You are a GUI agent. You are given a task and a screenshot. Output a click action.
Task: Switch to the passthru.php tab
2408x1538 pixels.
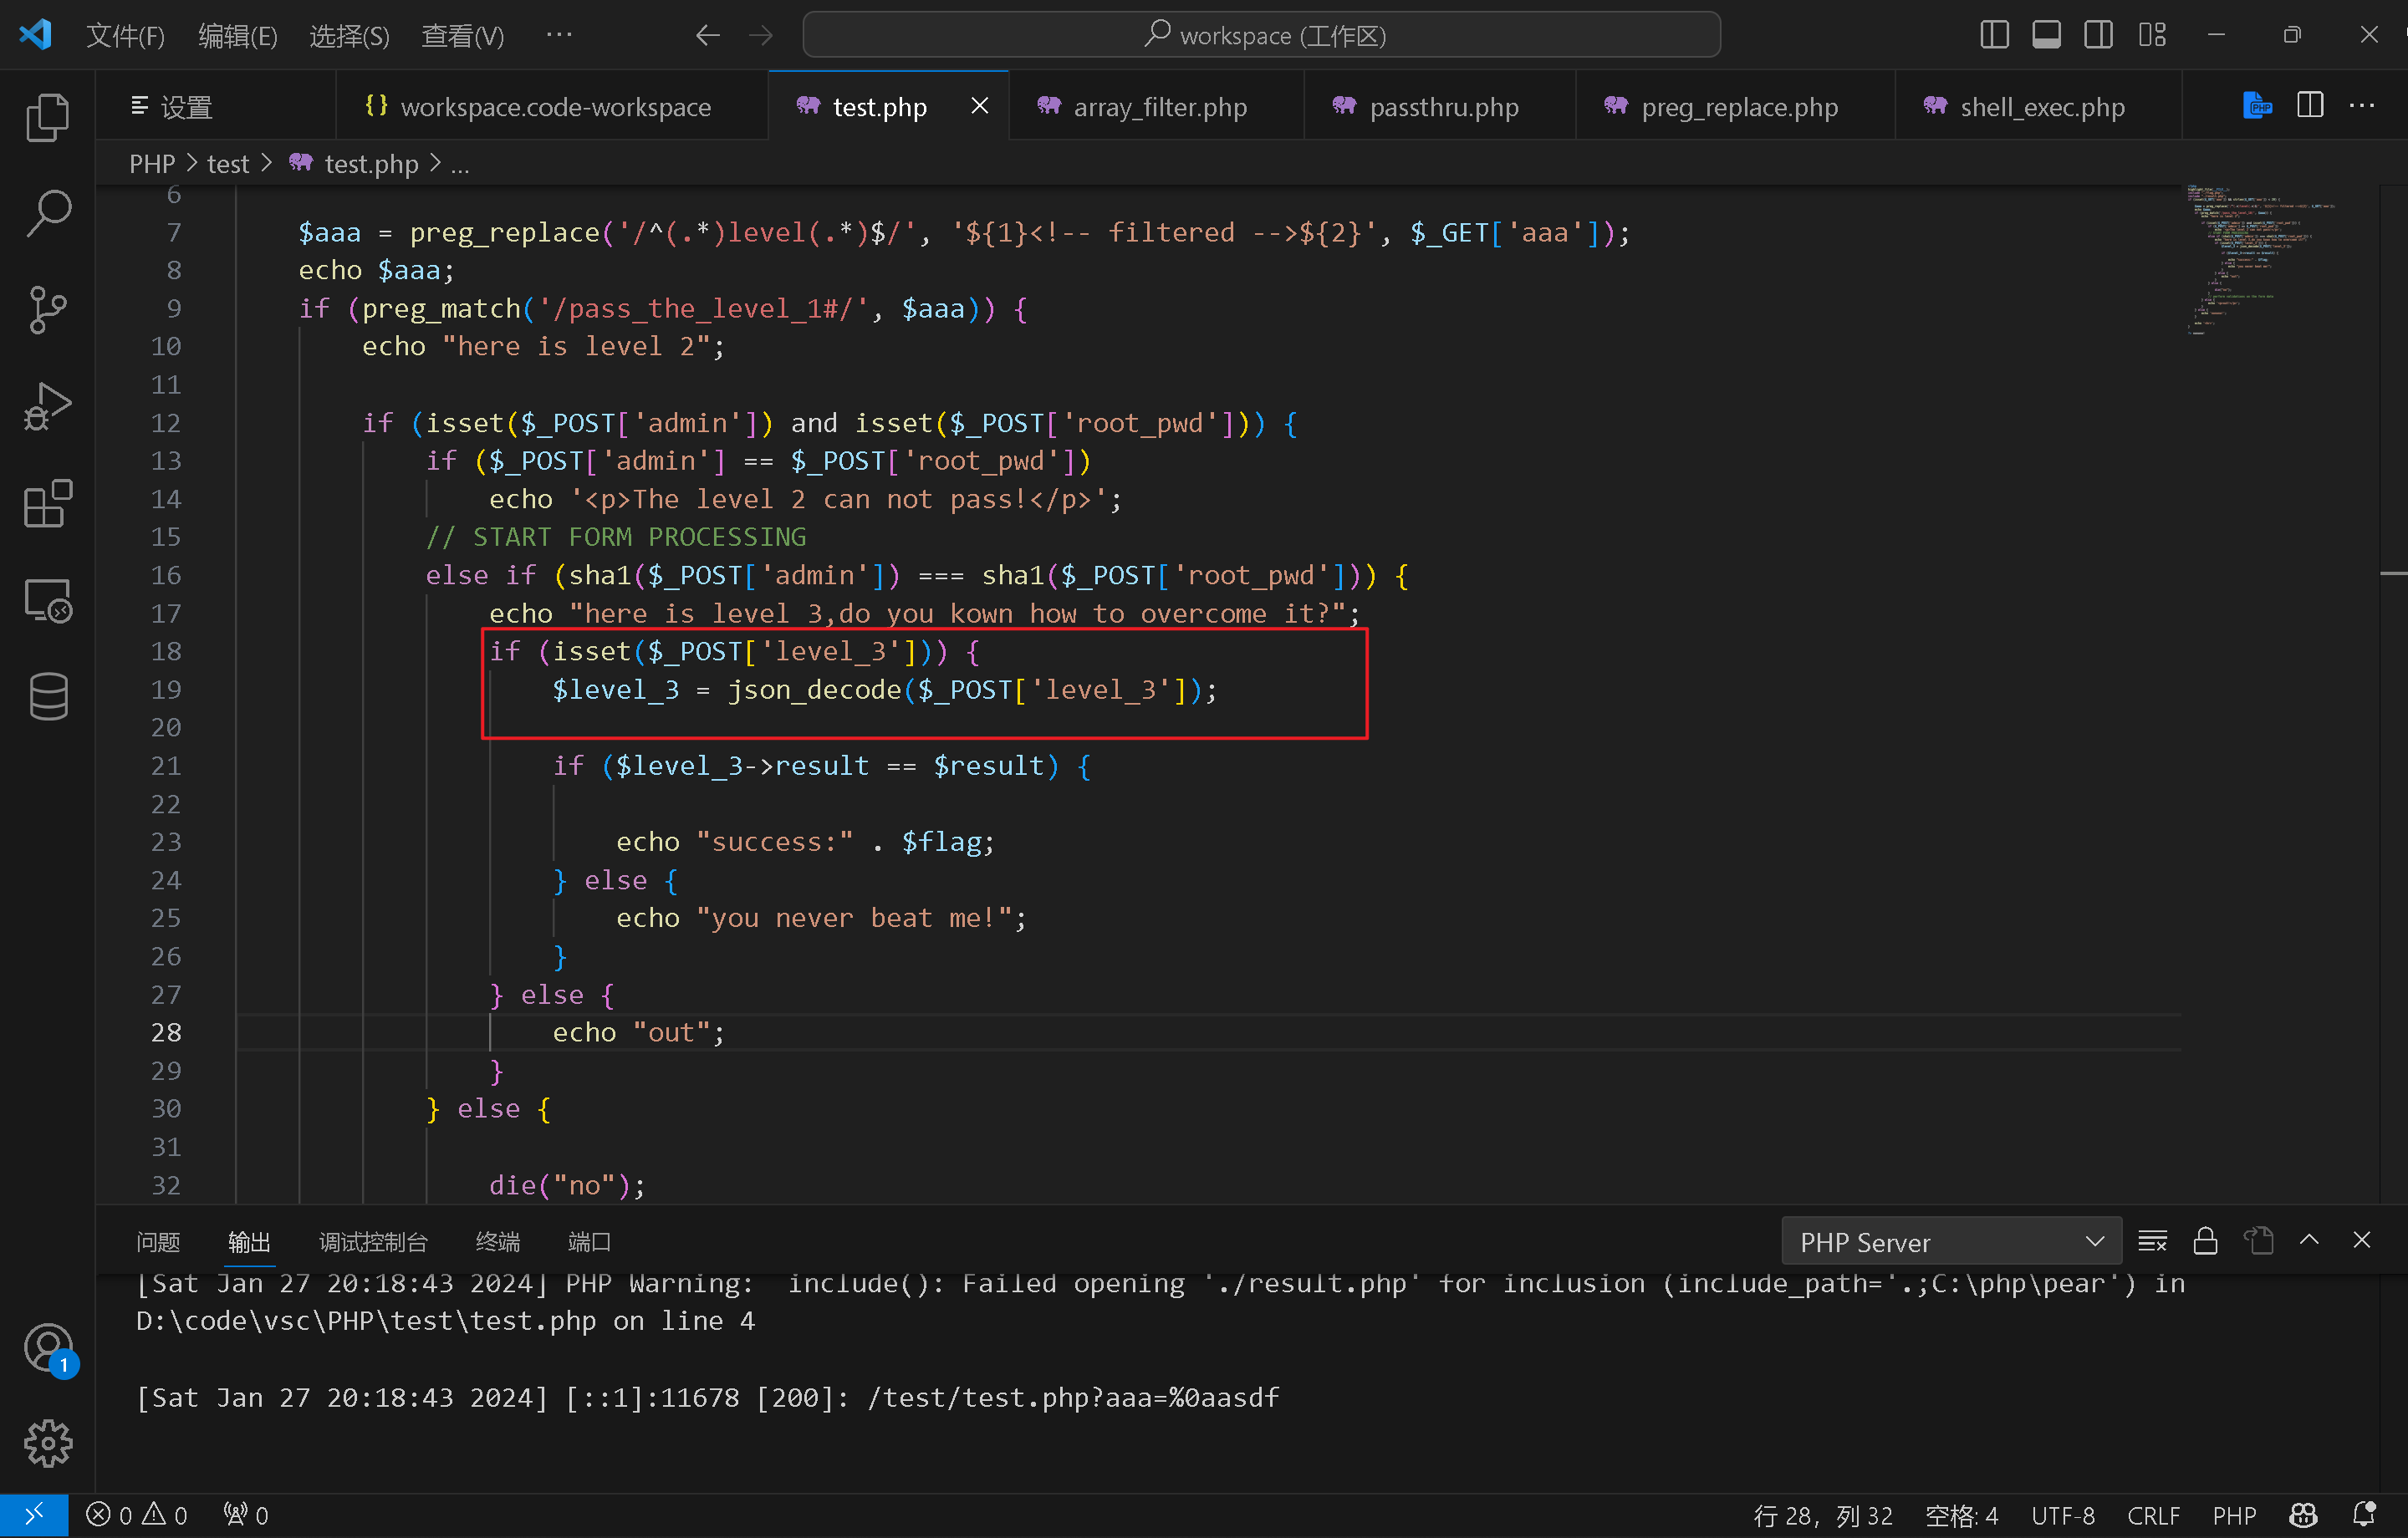(x=1442, y=106)
